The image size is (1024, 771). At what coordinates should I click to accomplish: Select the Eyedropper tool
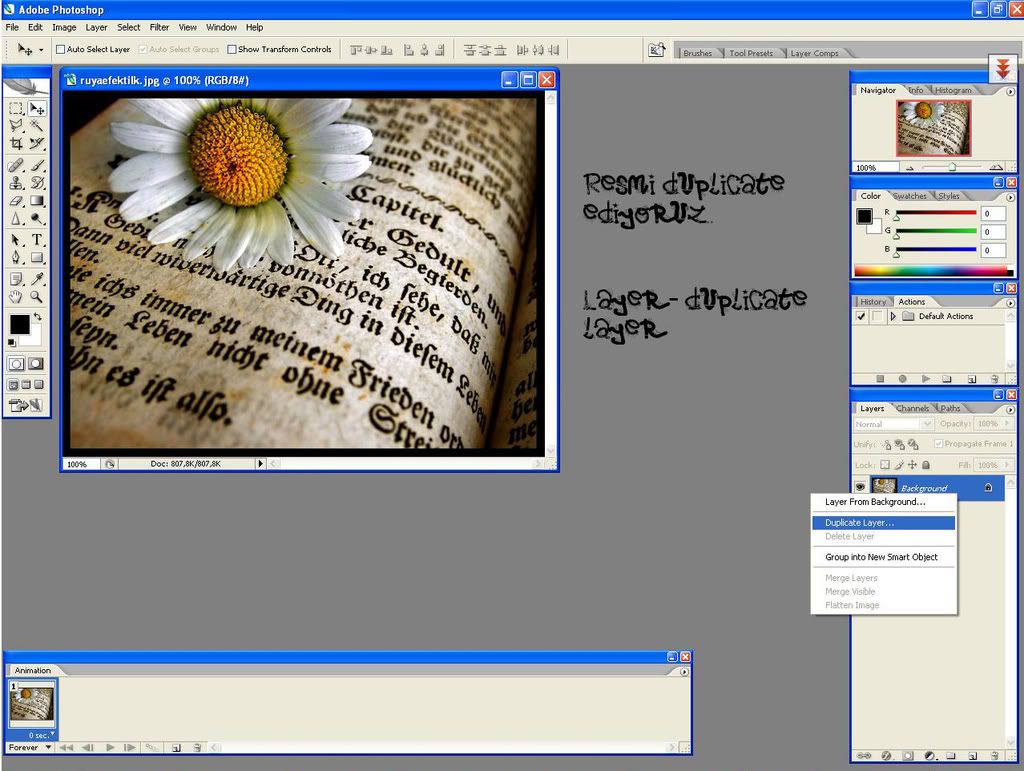(x=37, y=279)
